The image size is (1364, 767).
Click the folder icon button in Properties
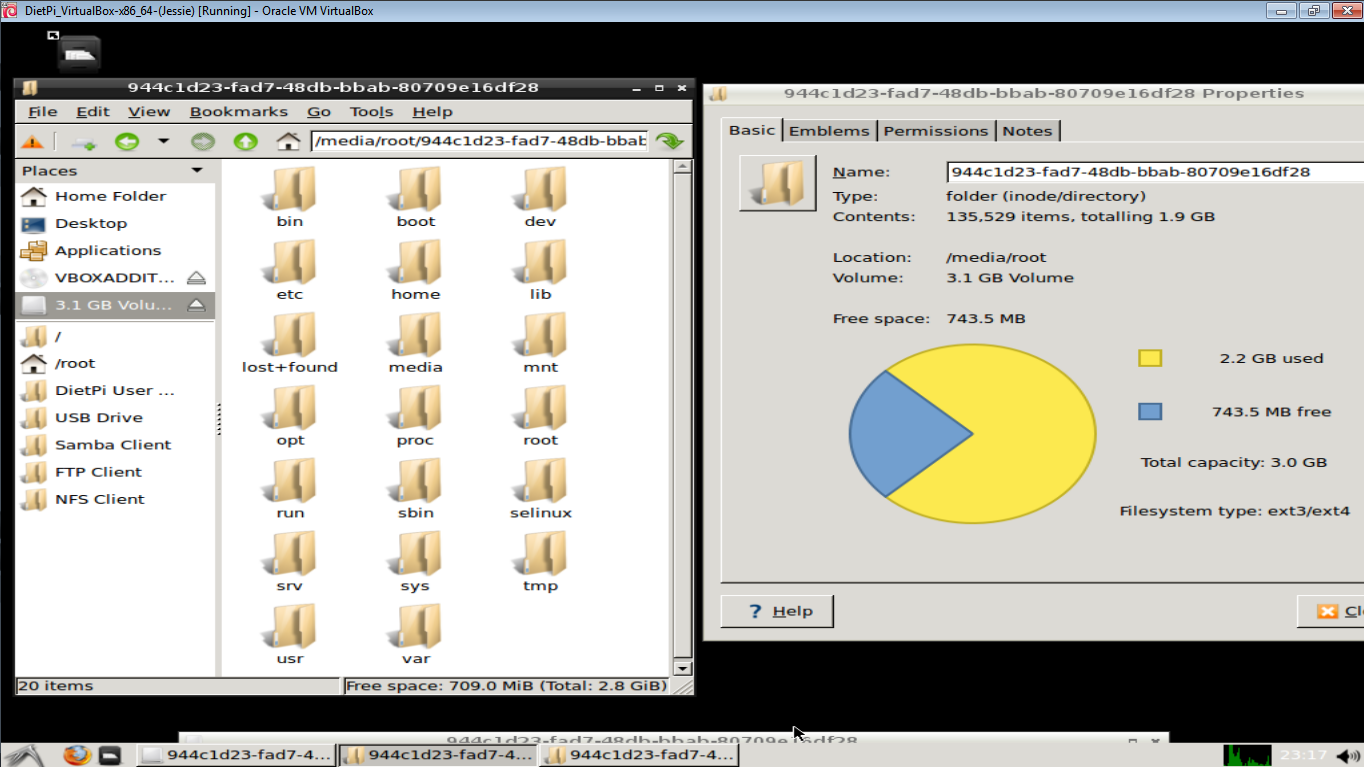click(x=778, y=183)
